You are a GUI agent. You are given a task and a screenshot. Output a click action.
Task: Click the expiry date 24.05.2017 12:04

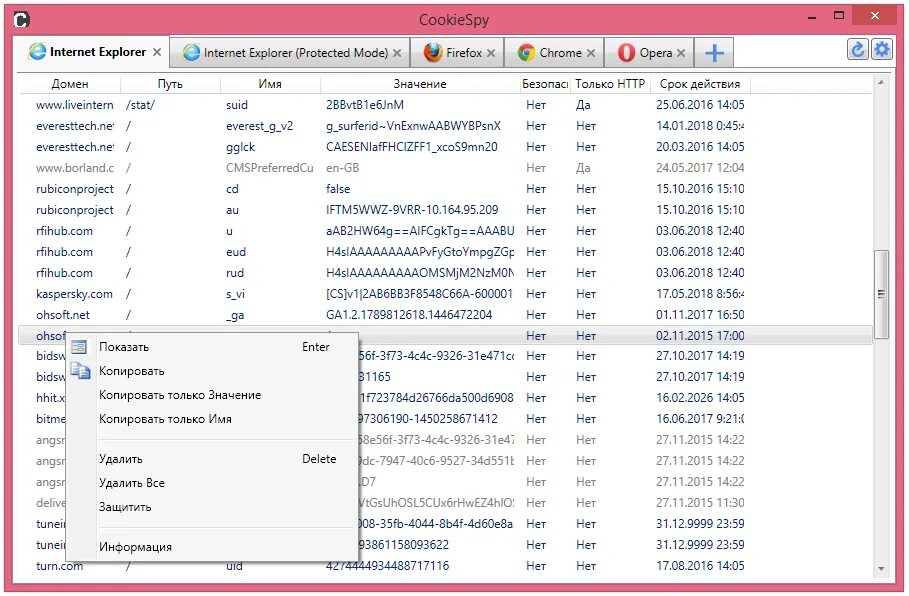click(x=700, y=168)
